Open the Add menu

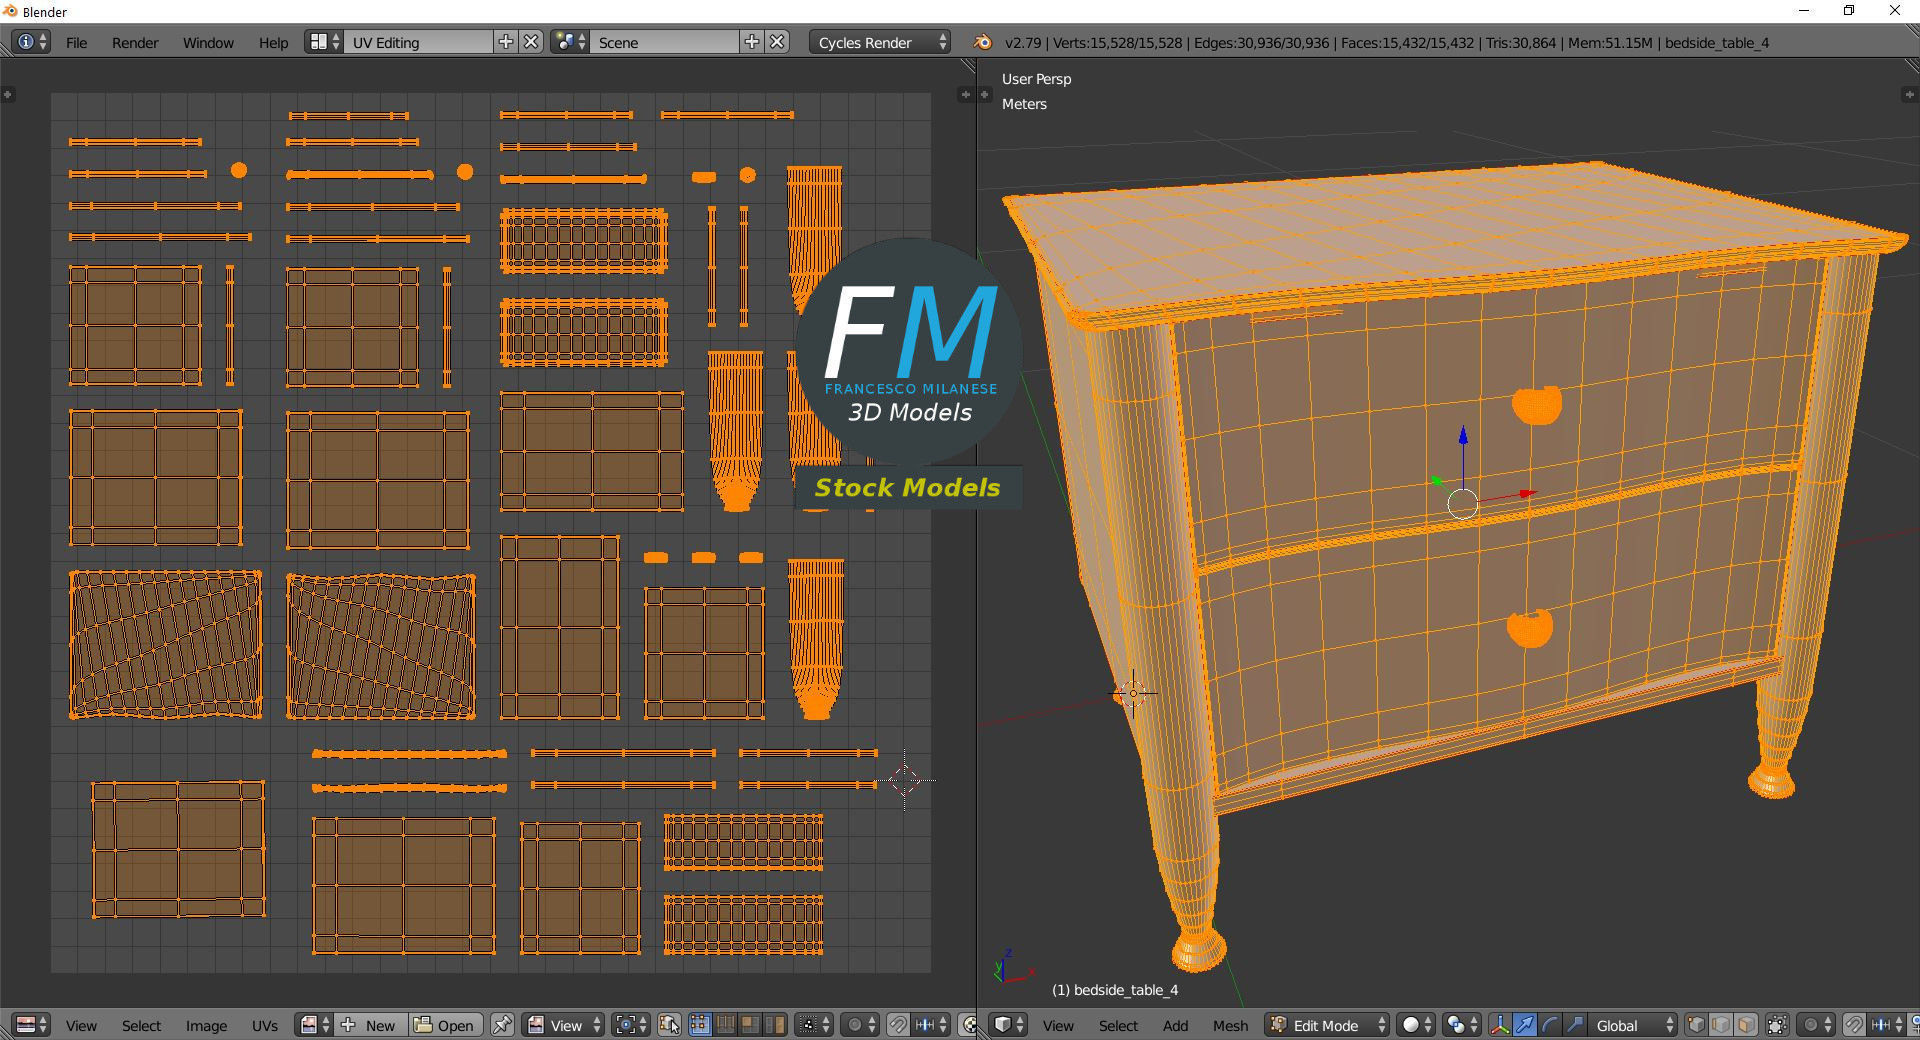(1175, 1025)
